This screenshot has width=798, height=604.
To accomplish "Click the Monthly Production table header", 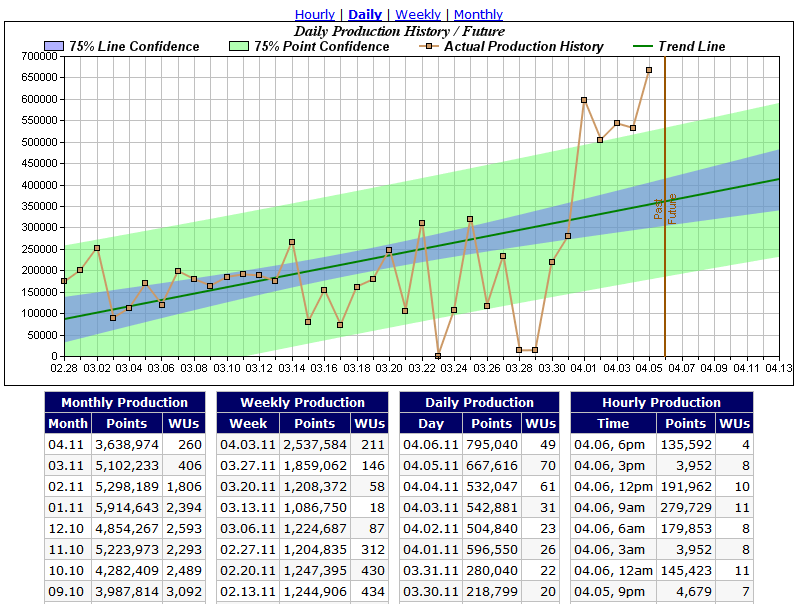I will 125,402.
